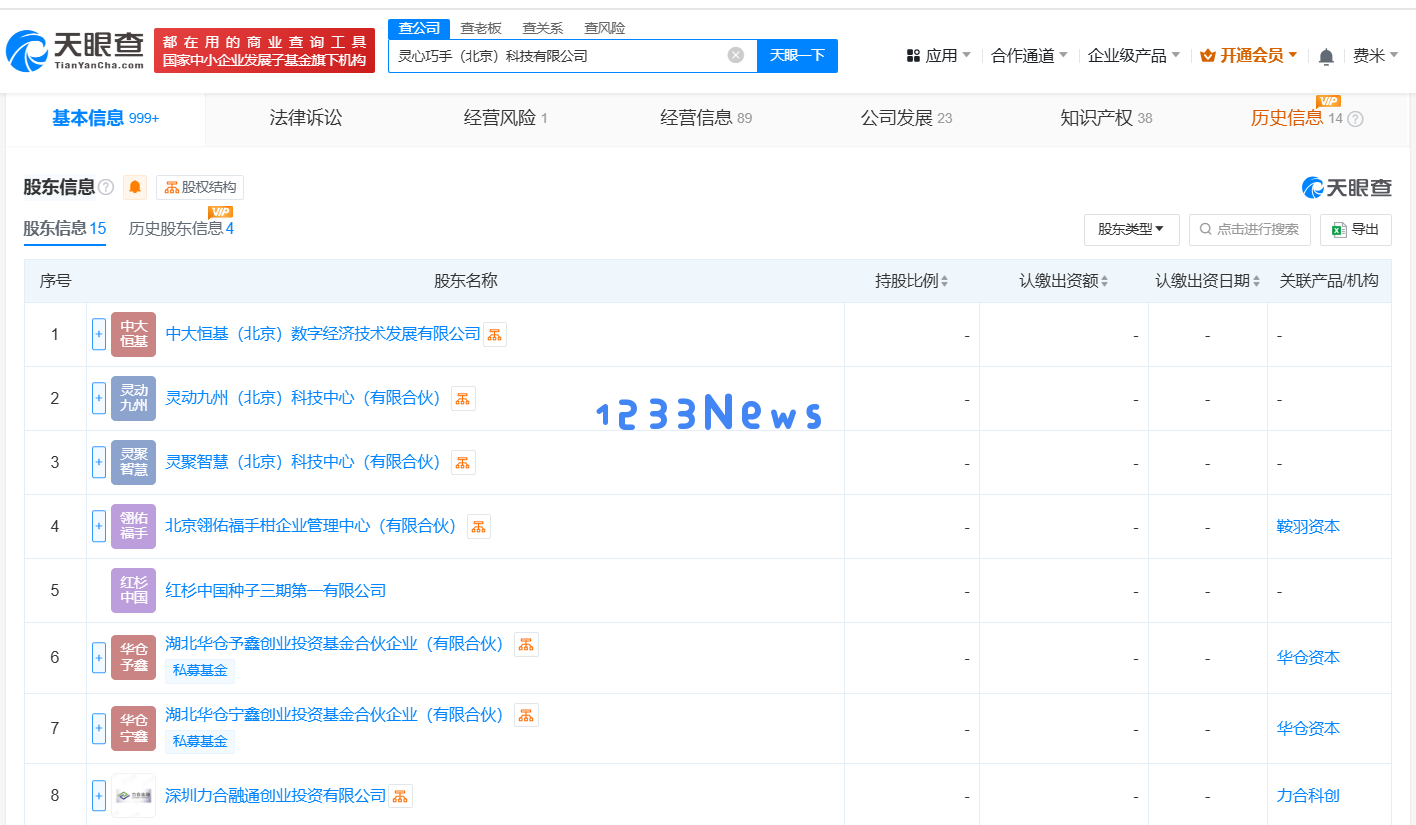Click the 华仓予鑫 company logo tile
This screenshot has height=825, width=1416.
point(134,657)
